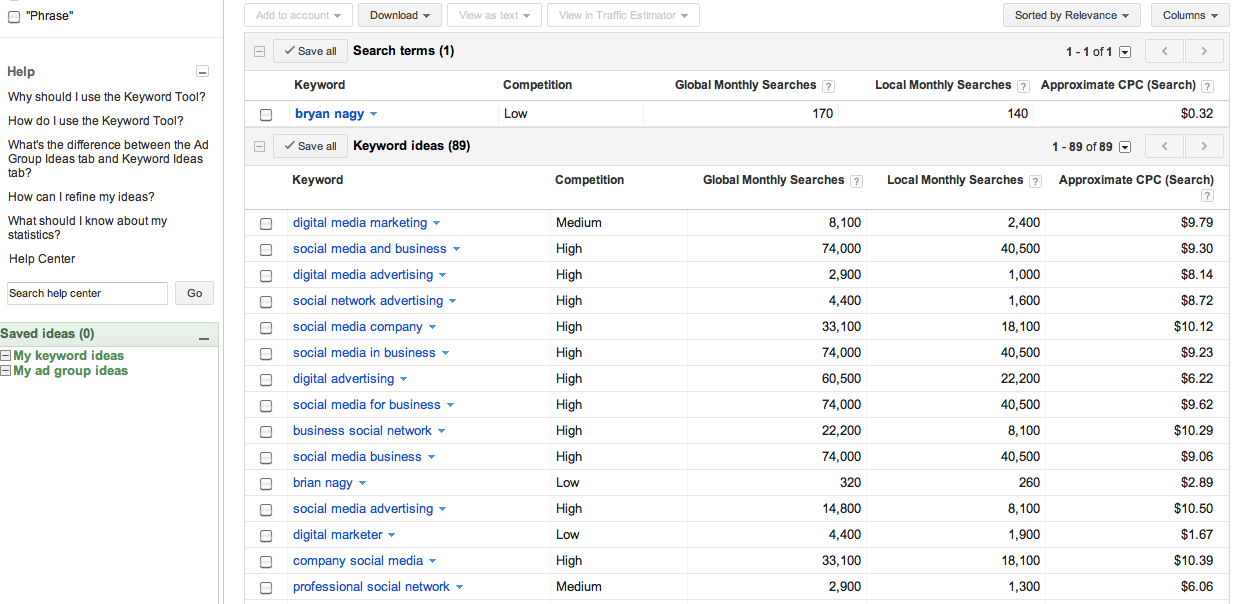1245x604 pixels.
Task: Open the Columns dropdown
Action: click(1190, 15)
